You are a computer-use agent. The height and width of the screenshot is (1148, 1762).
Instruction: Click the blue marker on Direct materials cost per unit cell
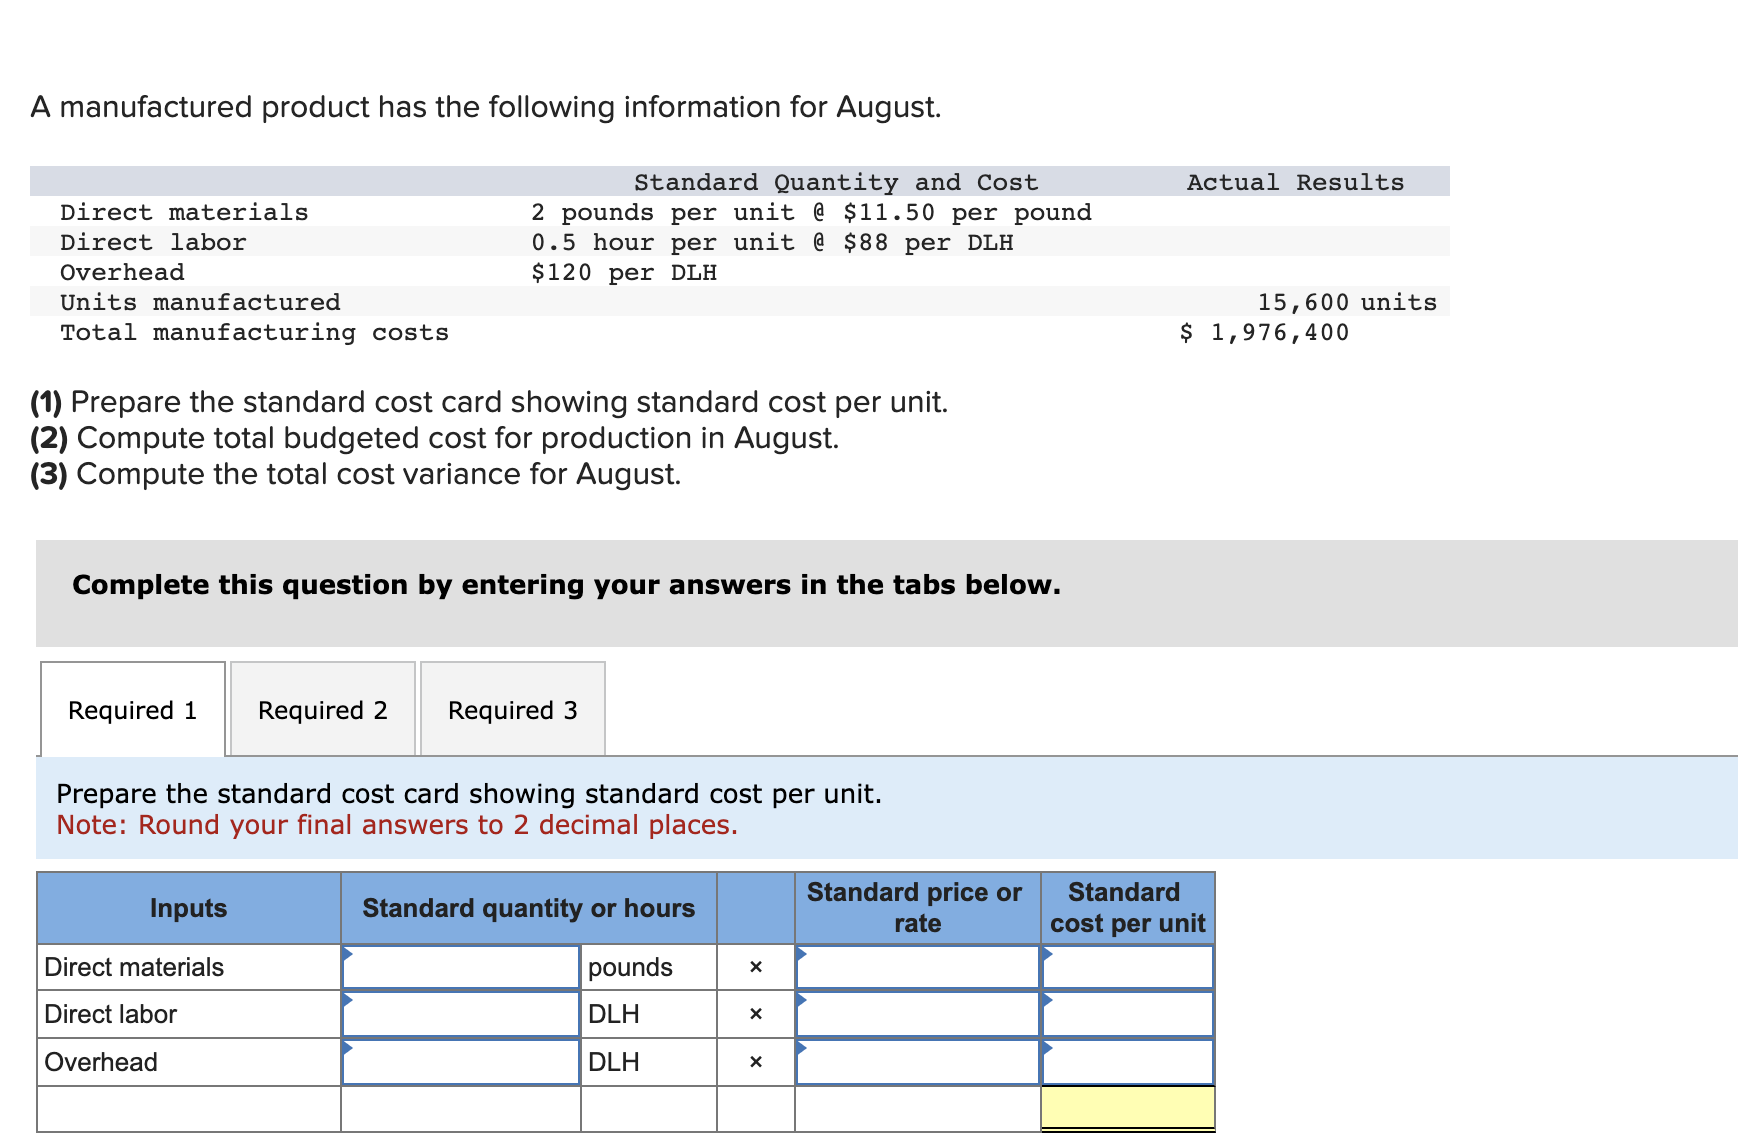tap(1048, 953)
